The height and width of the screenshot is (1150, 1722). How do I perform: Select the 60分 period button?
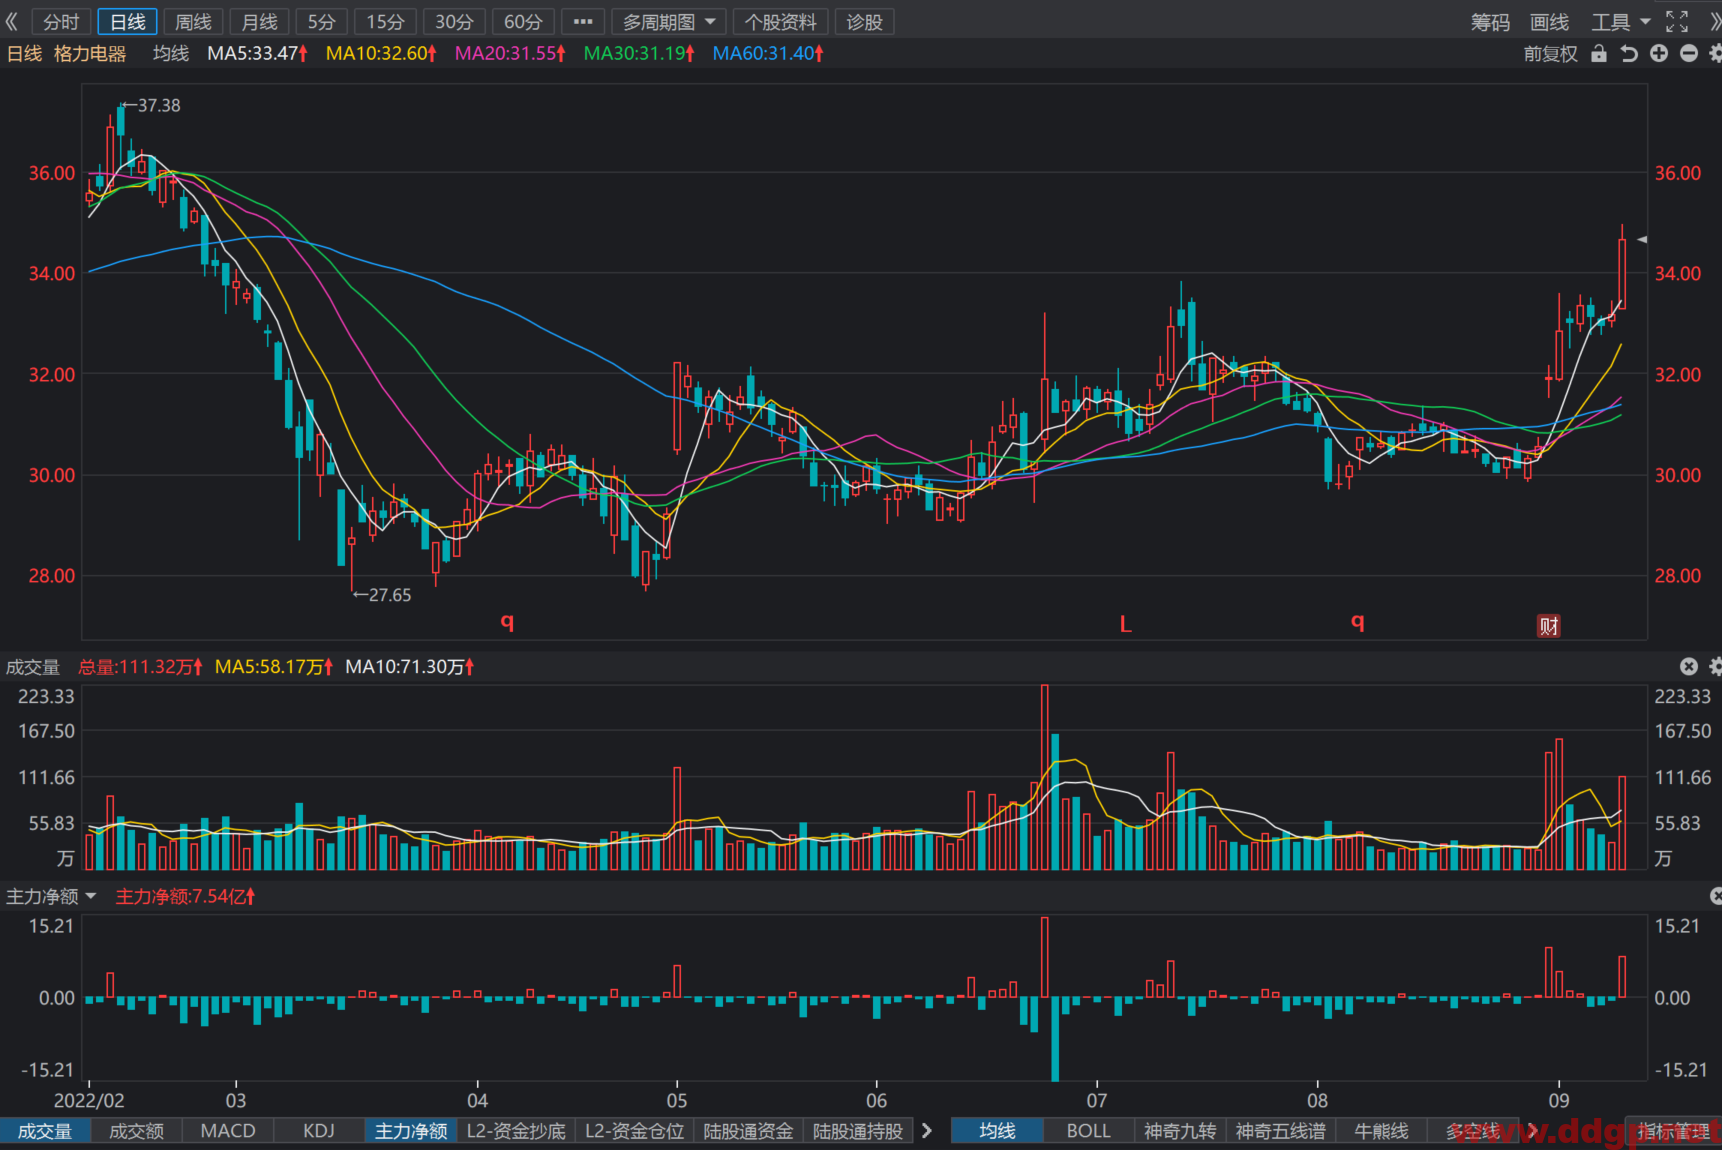point(523,22)
